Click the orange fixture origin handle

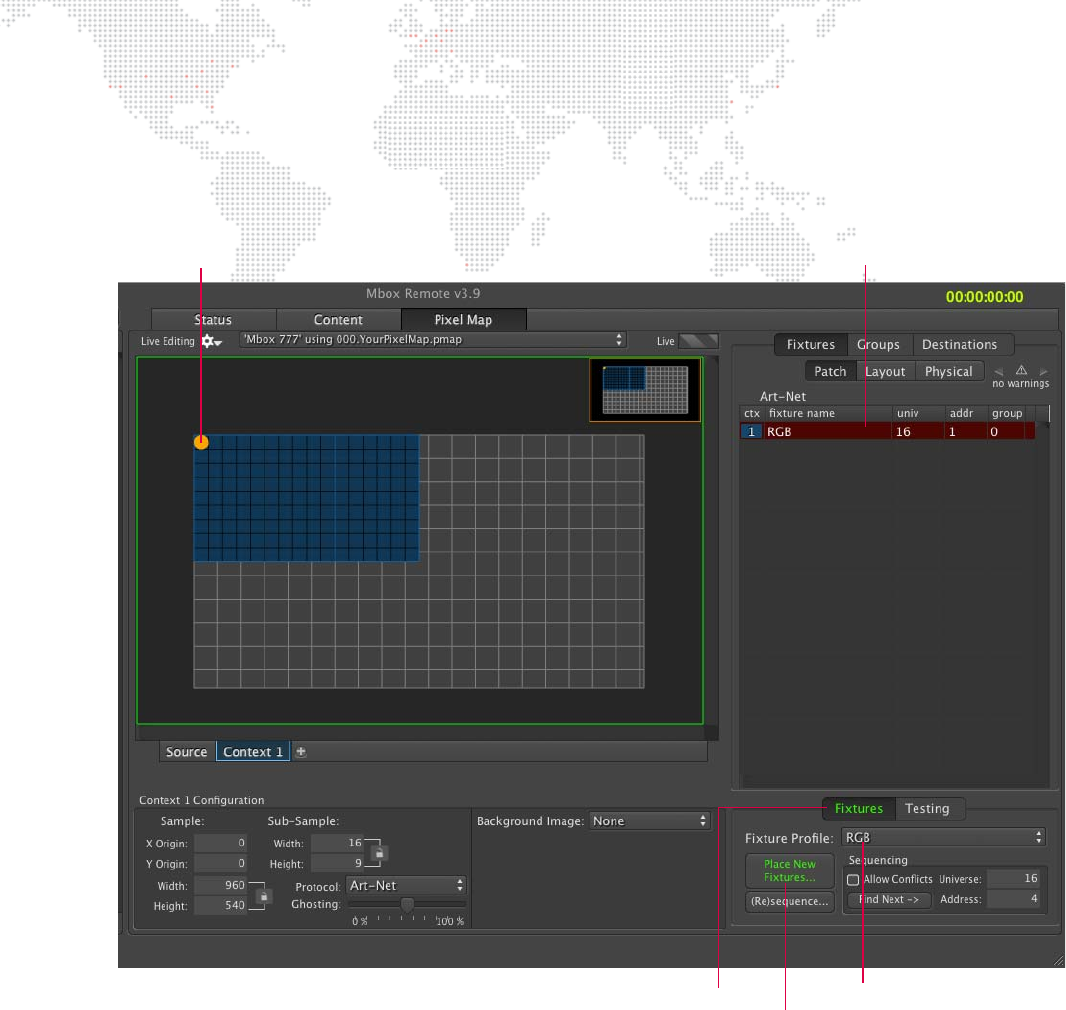click(201, 442)
